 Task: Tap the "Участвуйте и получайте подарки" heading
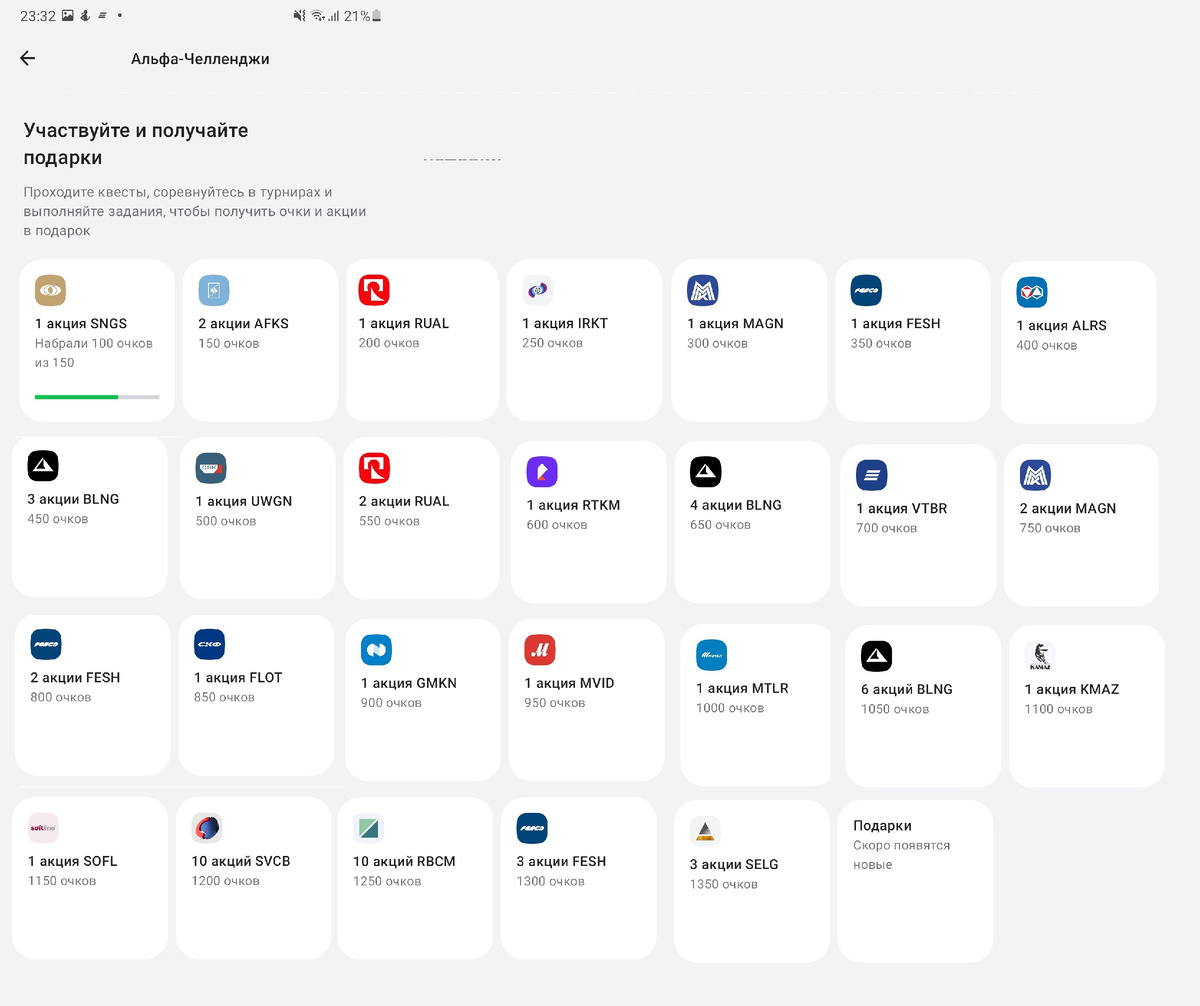point(136,144)
